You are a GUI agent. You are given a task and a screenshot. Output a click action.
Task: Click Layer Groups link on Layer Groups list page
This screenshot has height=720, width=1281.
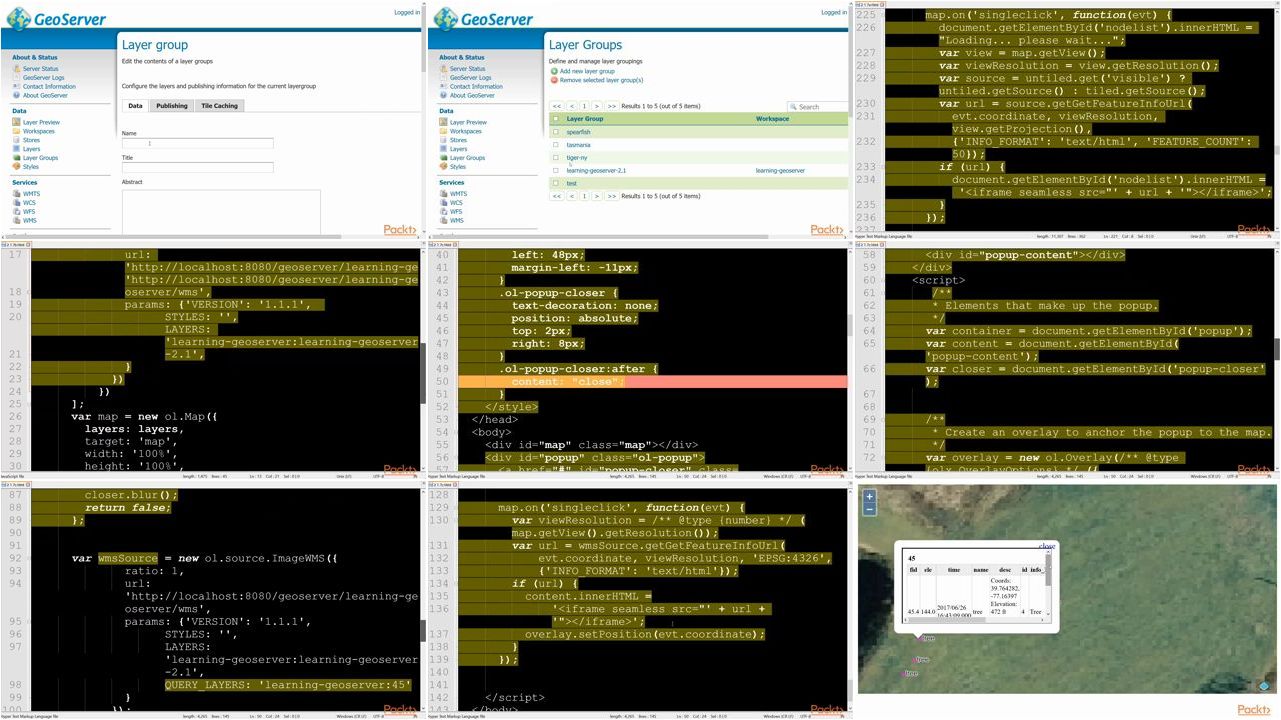point(467,158)
